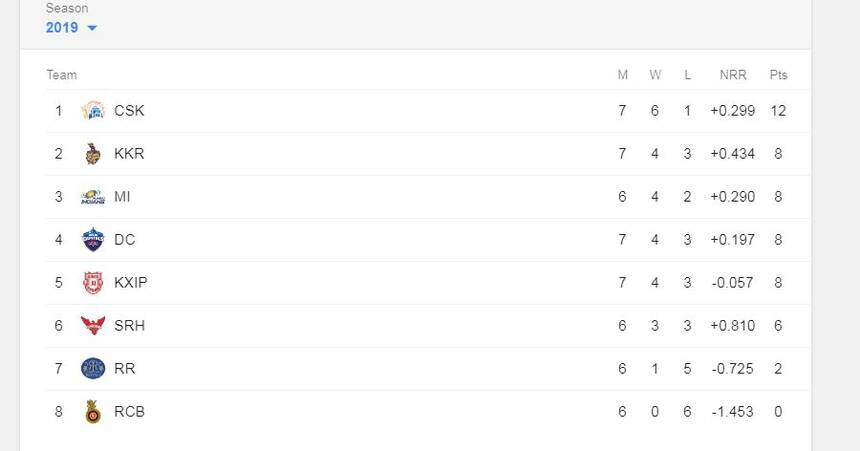Click the Team column header
The image size is (860, 451).
coord(61,75)
